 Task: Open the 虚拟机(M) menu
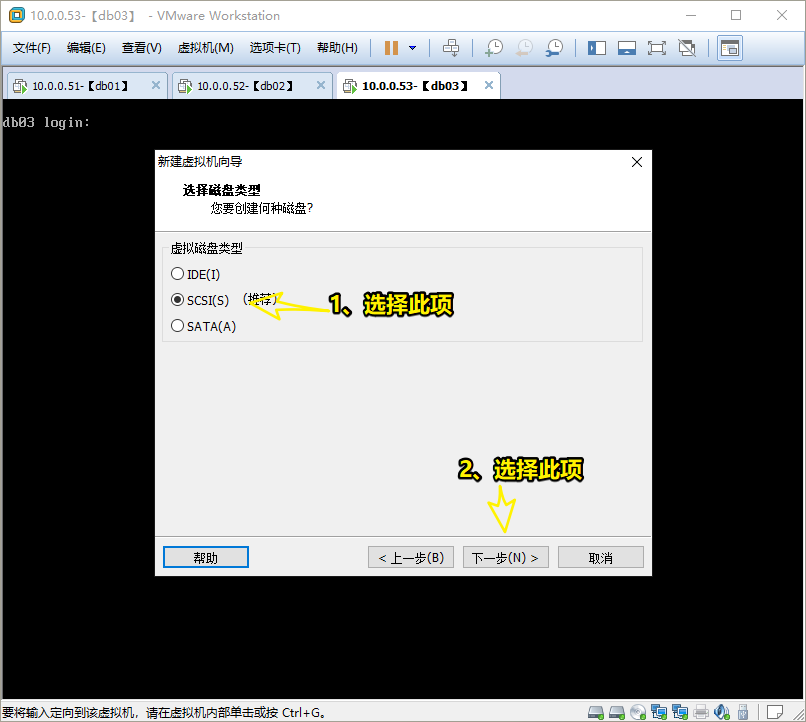pos(205,48)
